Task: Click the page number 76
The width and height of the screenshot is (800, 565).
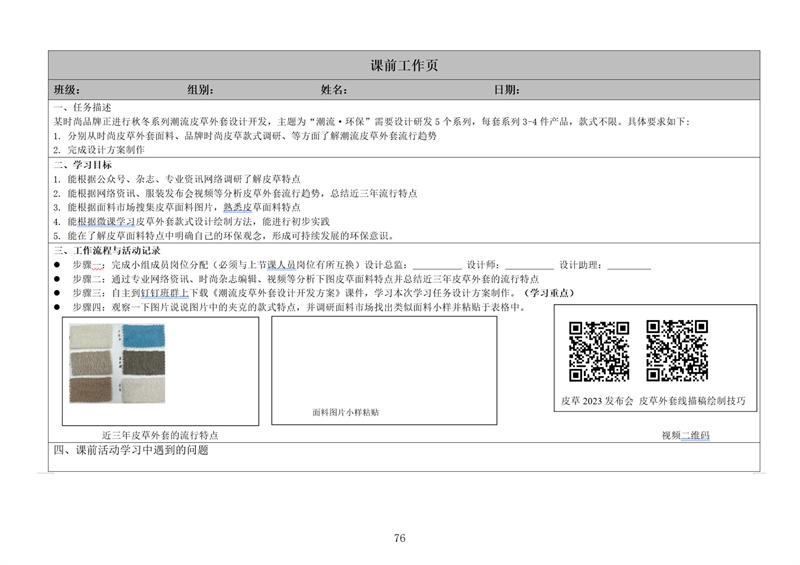Action: click(x=400, y=538)
